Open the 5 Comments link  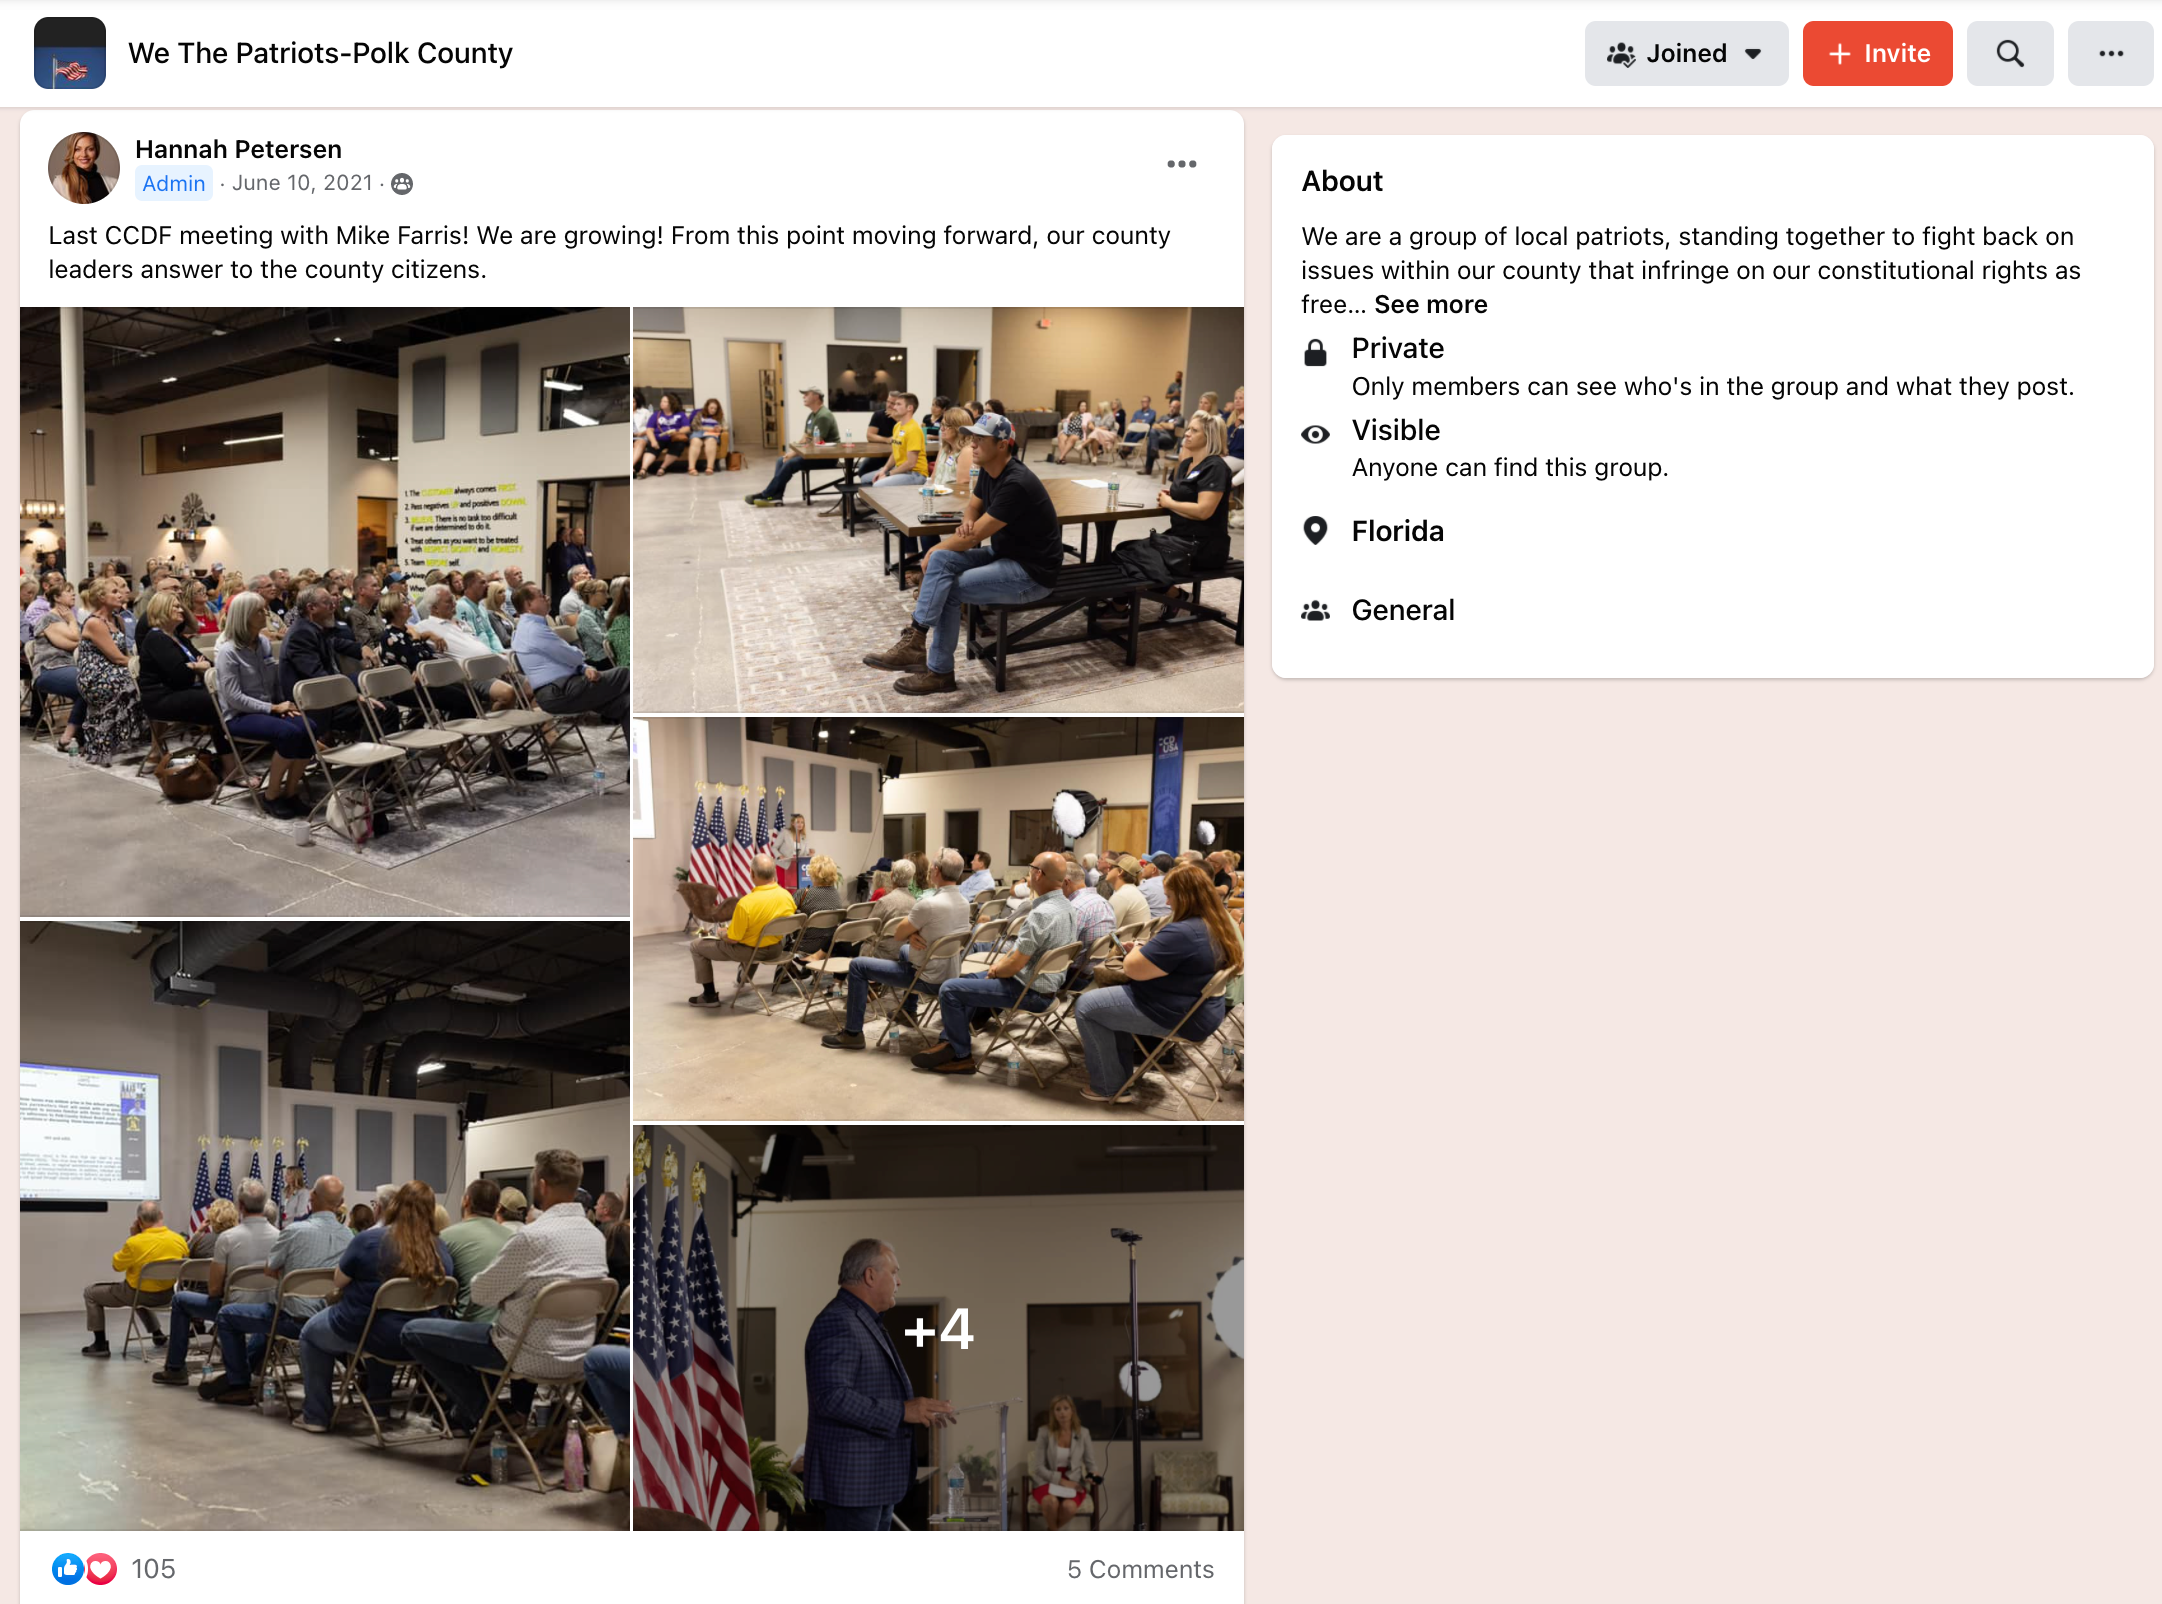pyautogui.click(x=1140, y=1569)
